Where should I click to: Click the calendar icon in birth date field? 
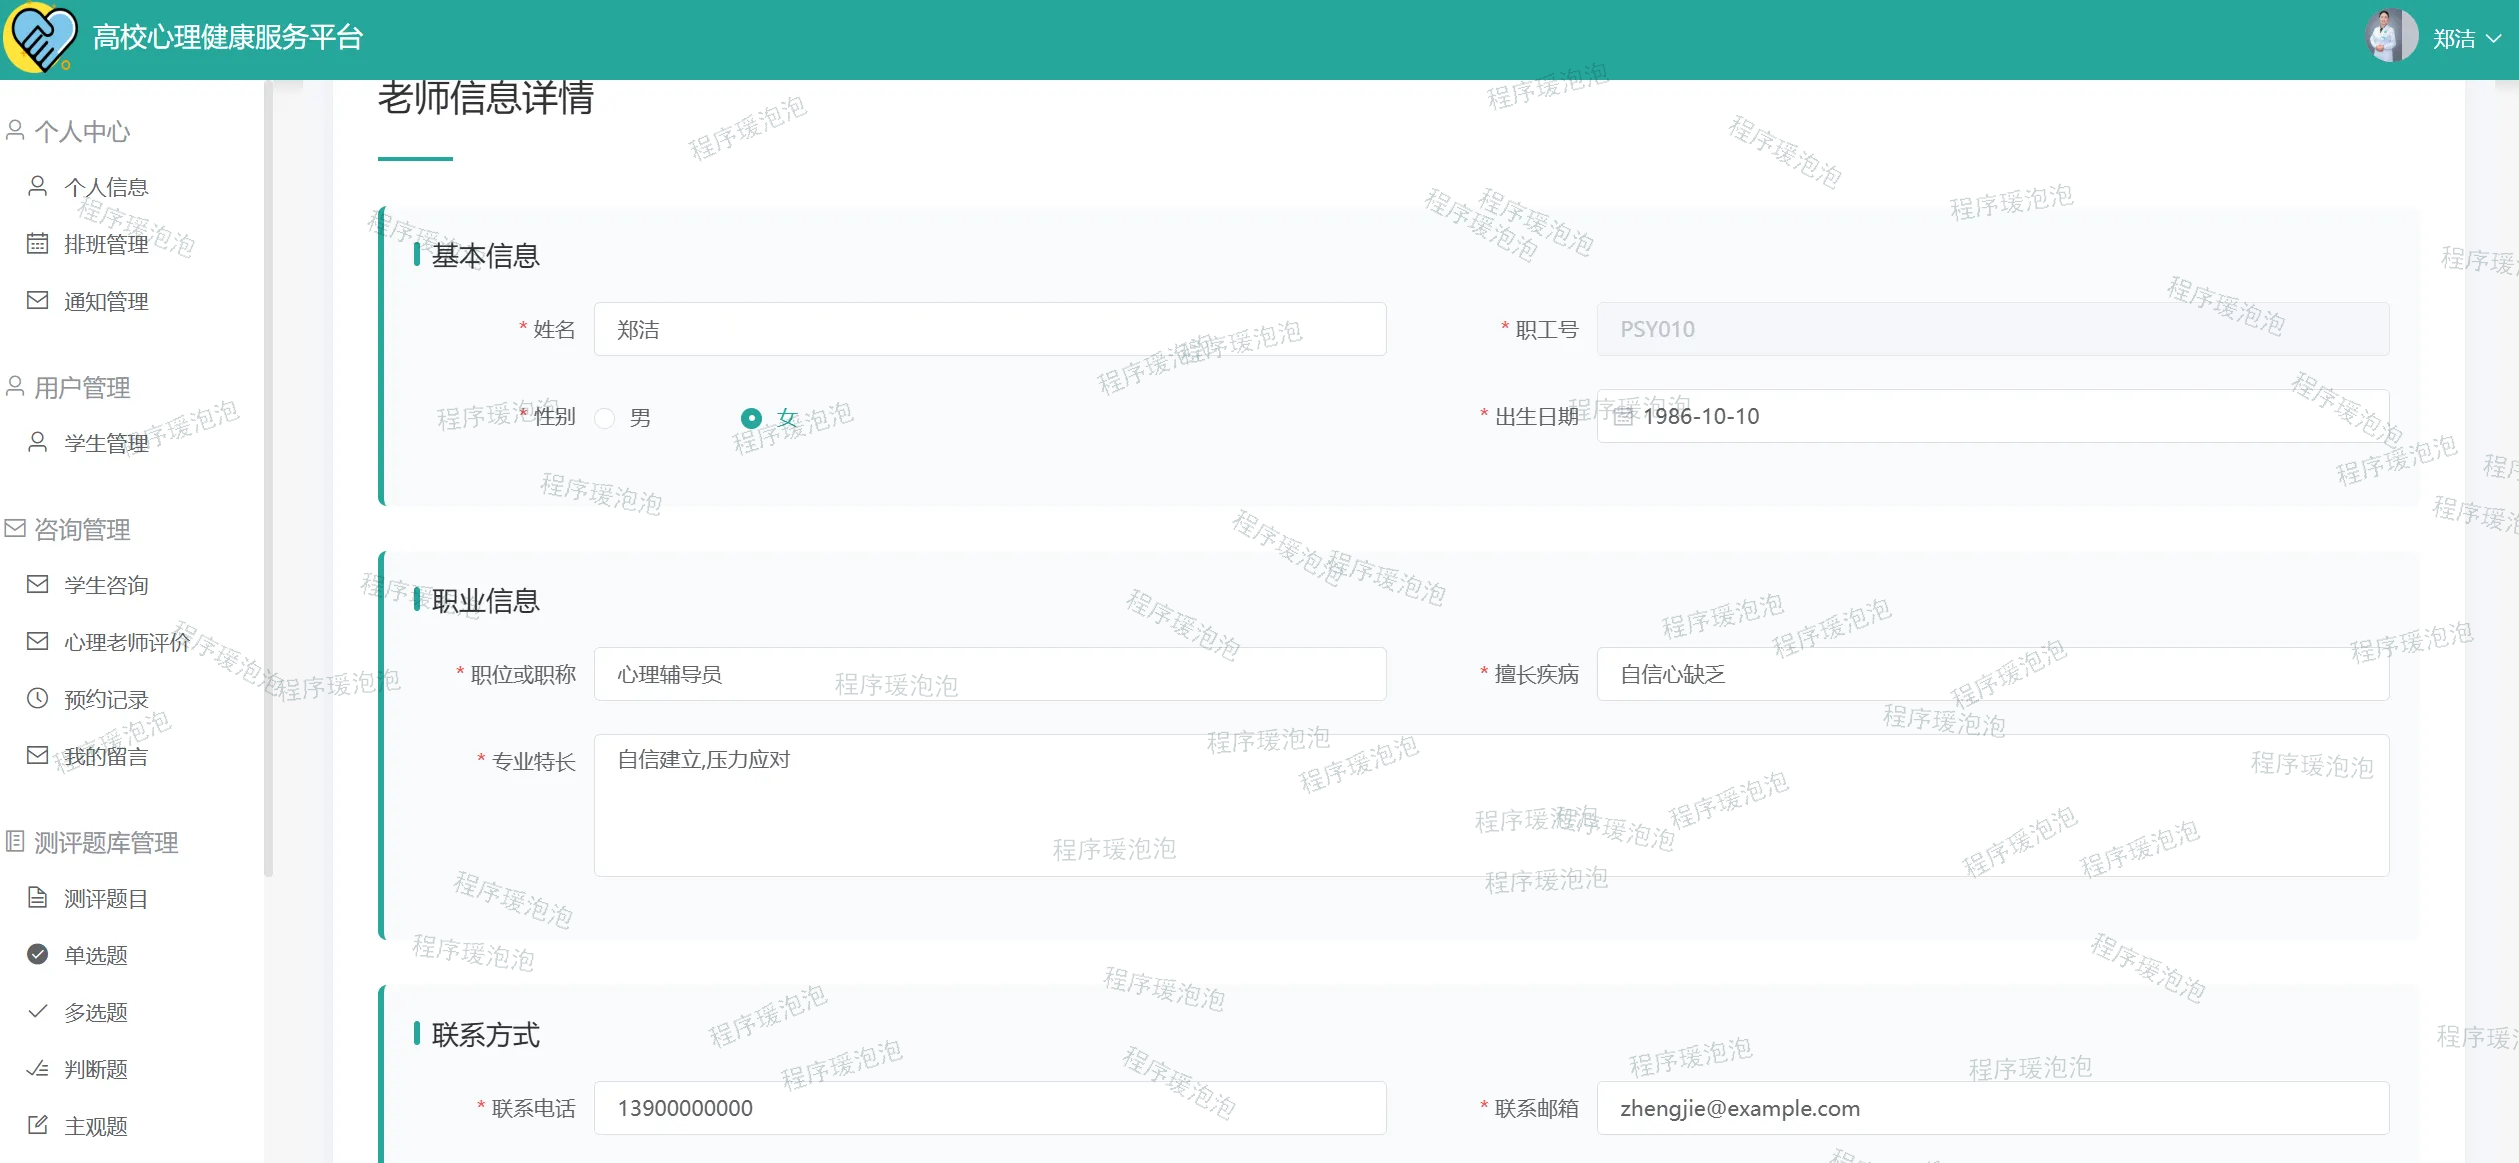pyautogui.click(x=1624, y=416)
